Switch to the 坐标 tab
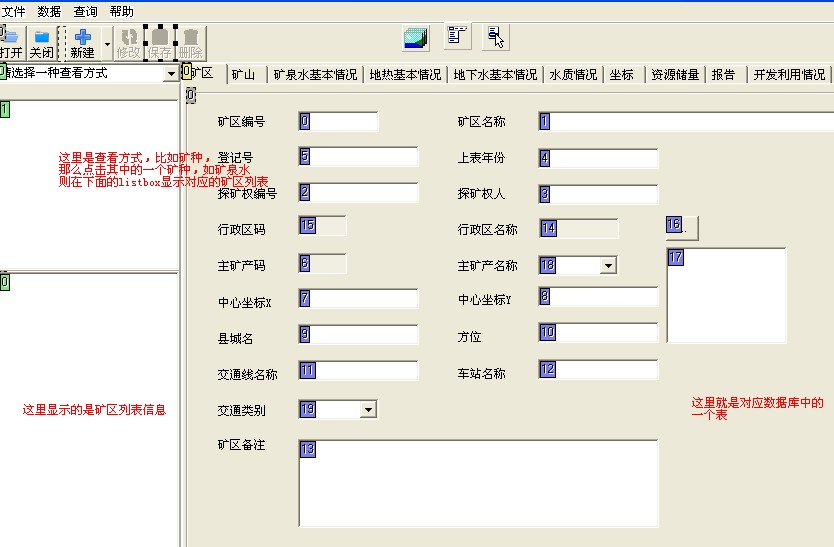The height and width of the screenshot is (547, 834). click(x=622, y=74)
